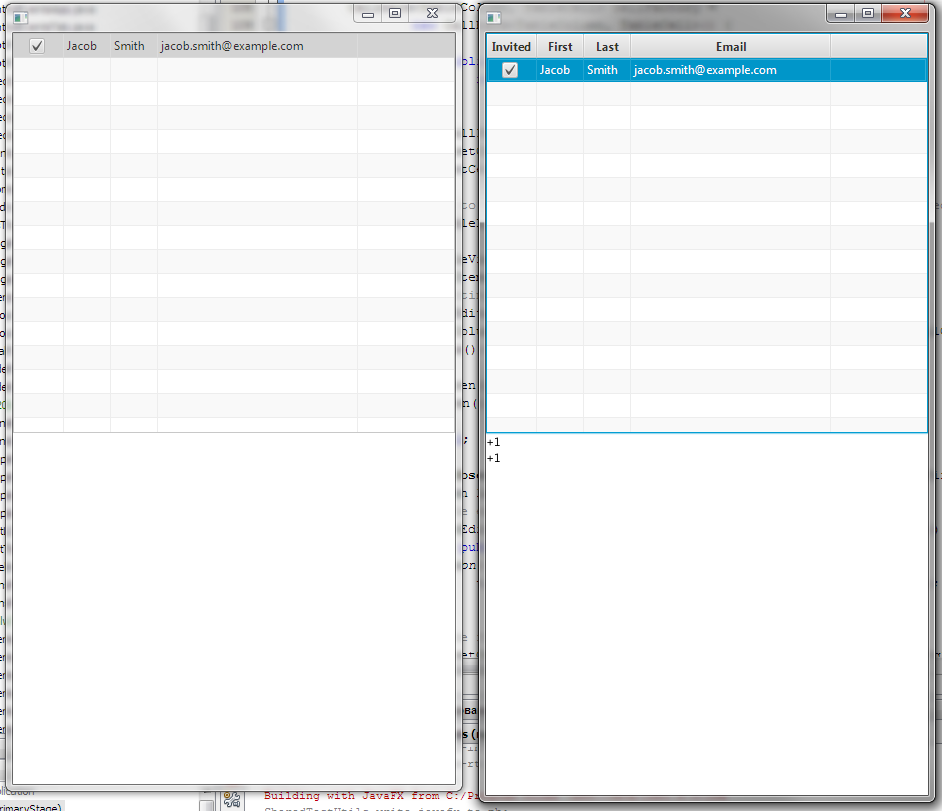Click the first +1 line below the right table
The height and width of the screenshot is (811, 942).
click(x=494, y=442)
